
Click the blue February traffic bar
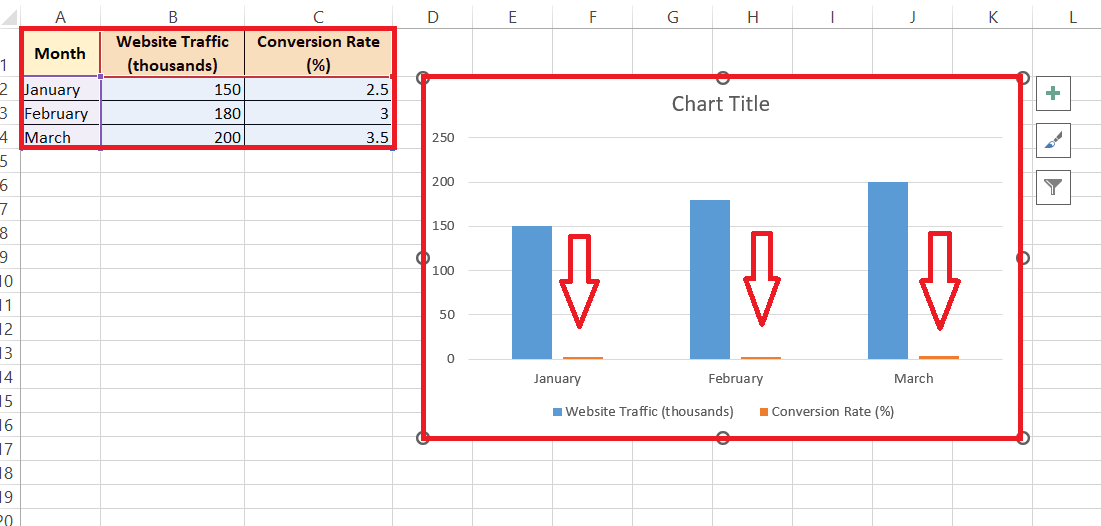tap(710, 280)
